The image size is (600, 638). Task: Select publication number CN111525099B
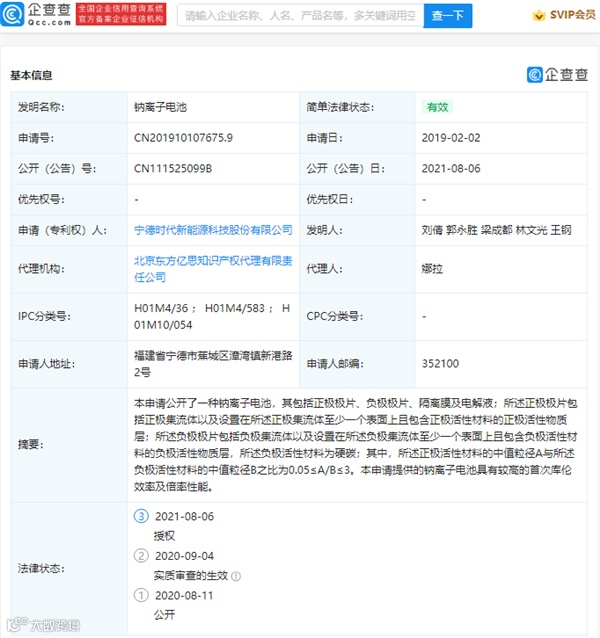[173, 168]
